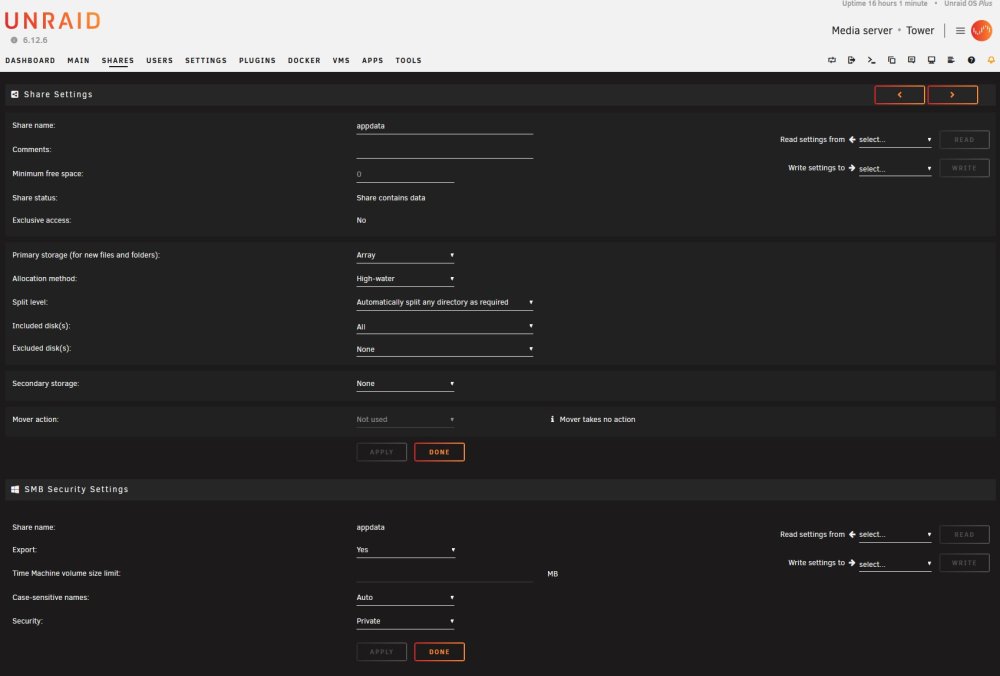
Task: Open the Apps tab
Action: point(372,61)
